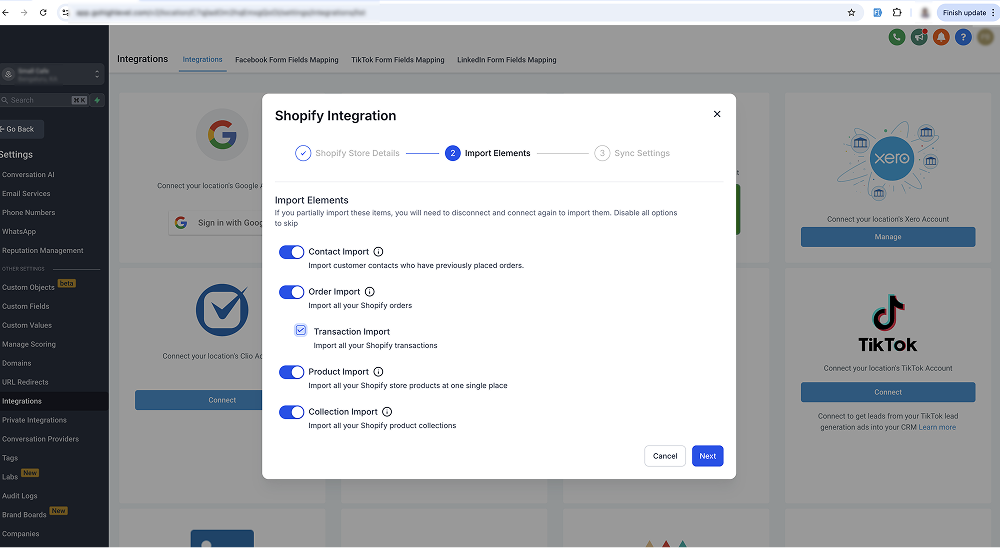1000x548 pixels.
Task: Click the Clio checkmark logo
Action: click(x=222, y=310)
